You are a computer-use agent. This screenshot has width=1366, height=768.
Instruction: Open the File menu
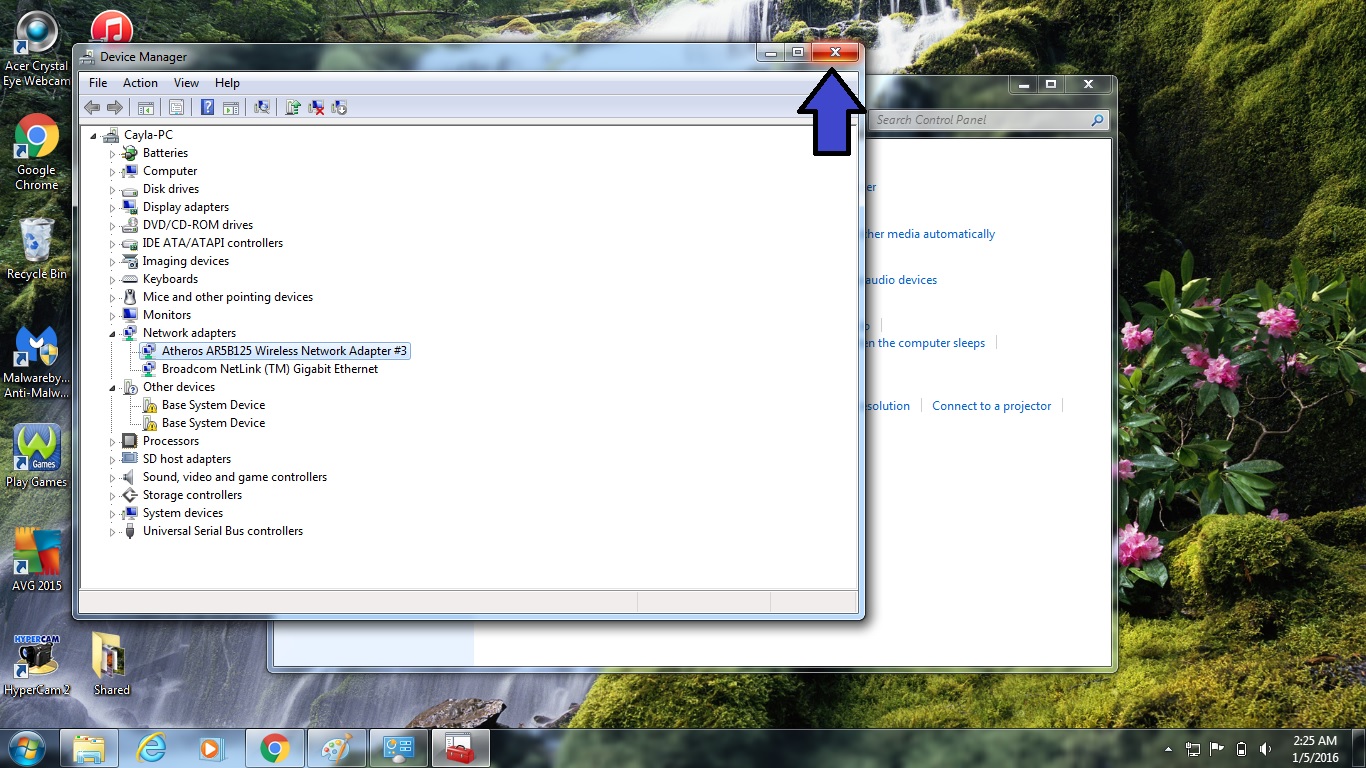click(98, 83)
